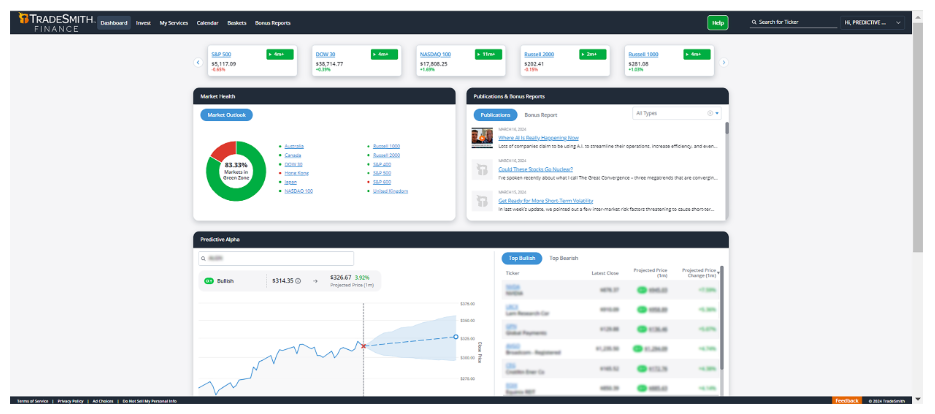Viewport: 935px width, 414px height.
Task: Open Canada in the Market Health list
Action: click(x=293, y=155)
